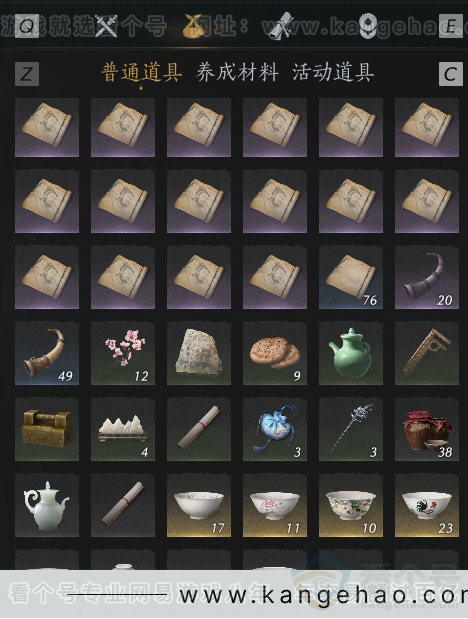This screenshot has height=619, width=468.
Task: Switch to the 普通道具 tab
Action: 142,73
